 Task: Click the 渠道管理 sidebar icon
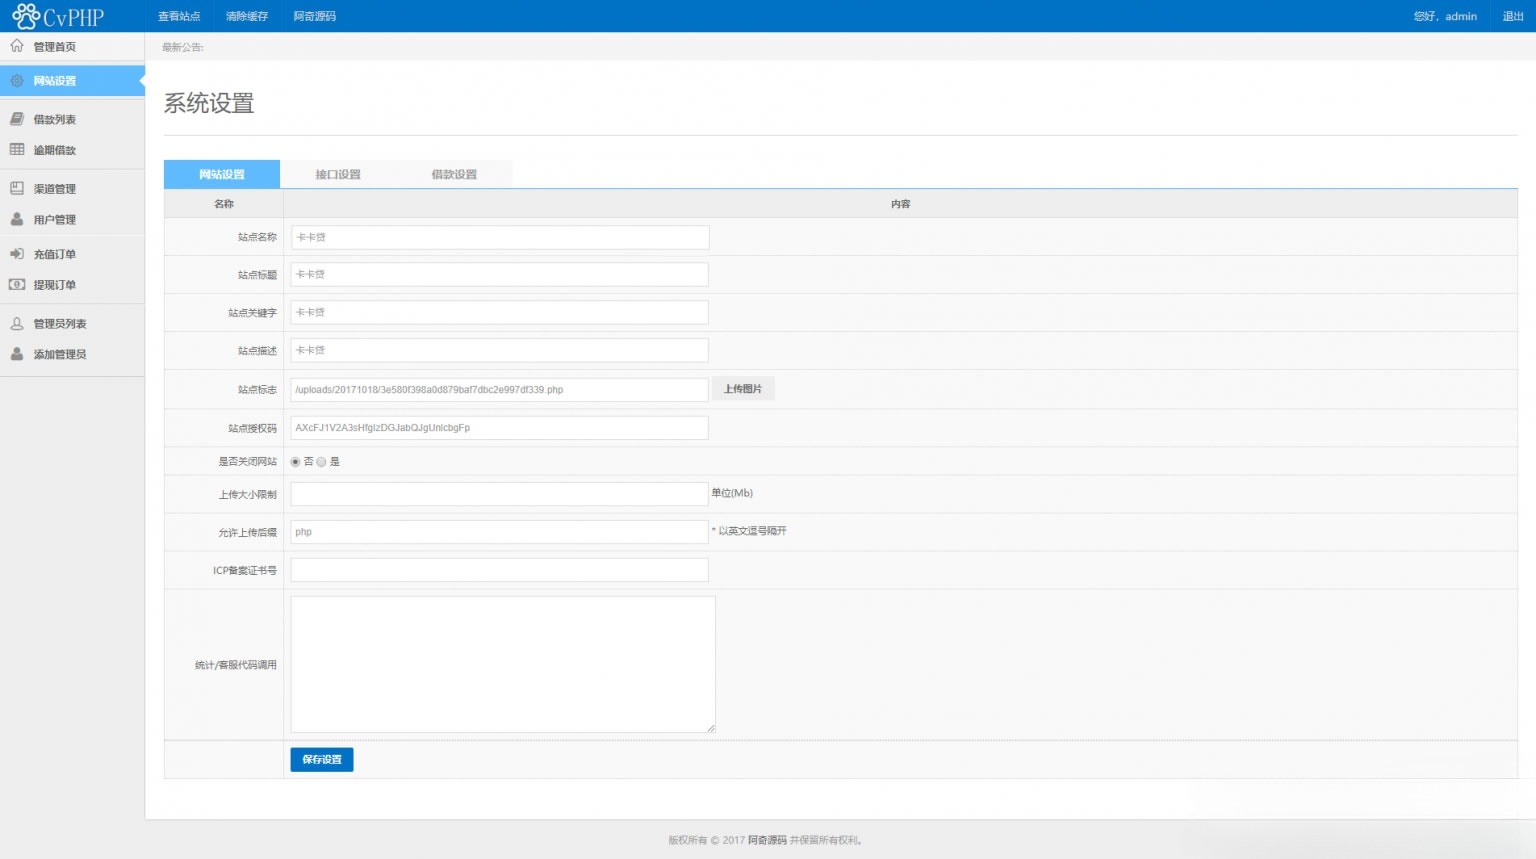(17, 188)
